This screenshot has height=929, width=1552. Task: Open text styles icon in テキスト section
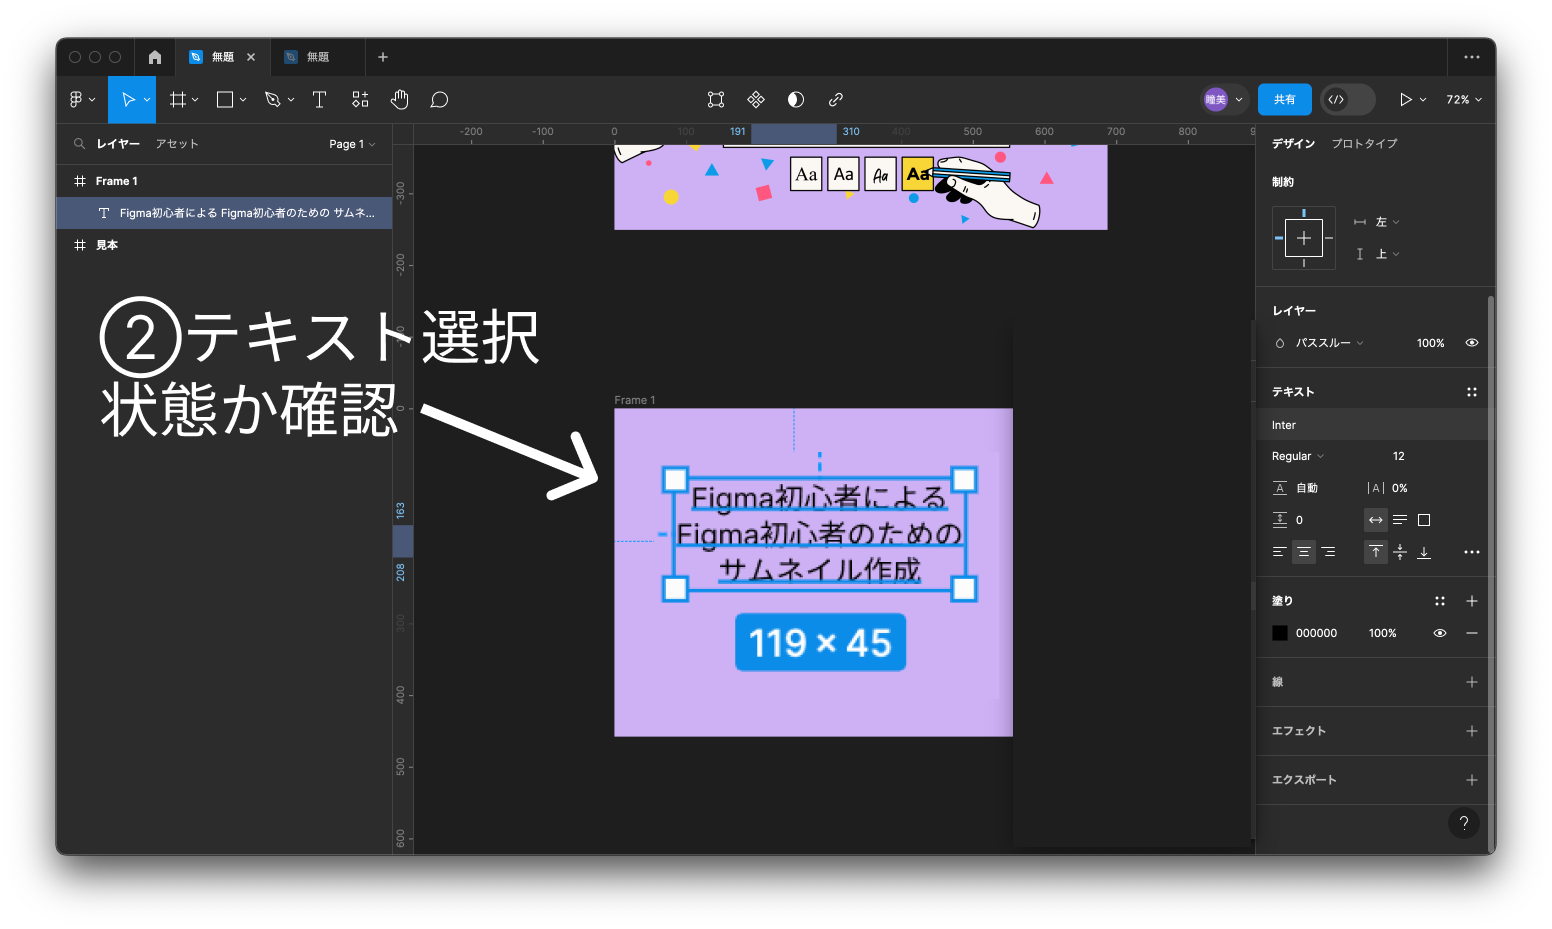[x=1472, y=392]
